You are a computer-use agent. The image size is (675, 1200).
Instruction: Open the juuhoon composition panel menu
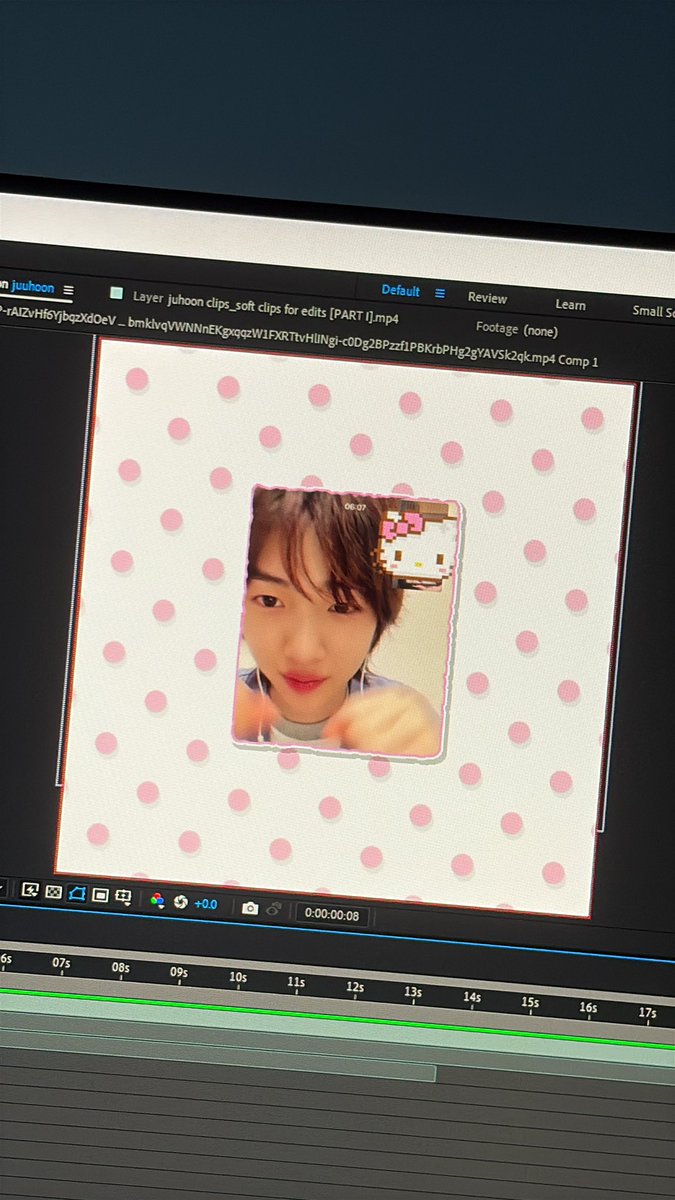pyautogui.click(x=68, y=290)
